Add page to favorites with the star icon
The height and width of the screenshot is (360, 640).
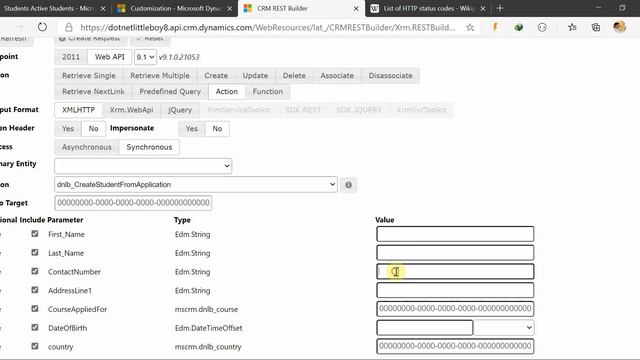coord(470,27)
